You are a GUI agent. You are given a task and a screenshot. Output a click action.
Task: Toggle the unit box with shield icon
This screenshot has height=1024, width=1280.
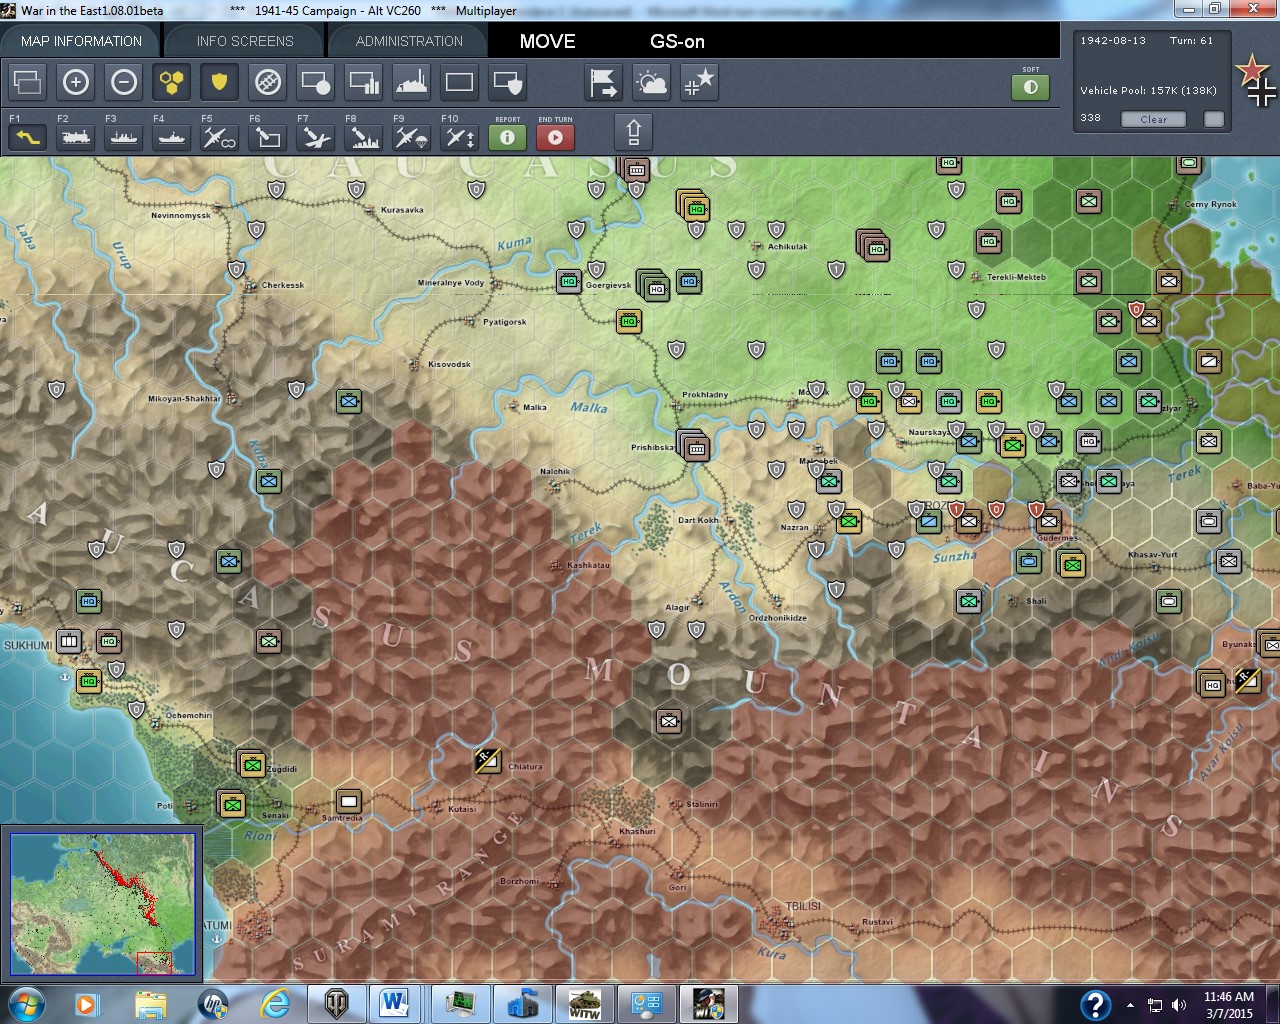[x=508, y=82]
